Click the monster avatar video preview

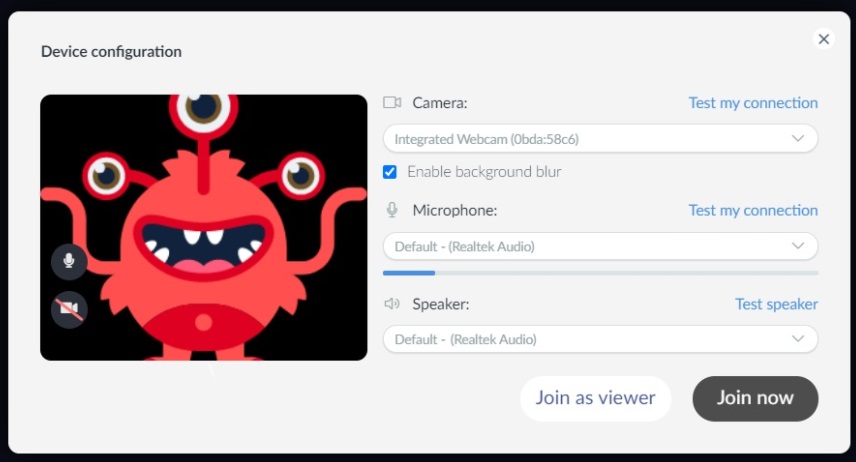pos(204,227)
